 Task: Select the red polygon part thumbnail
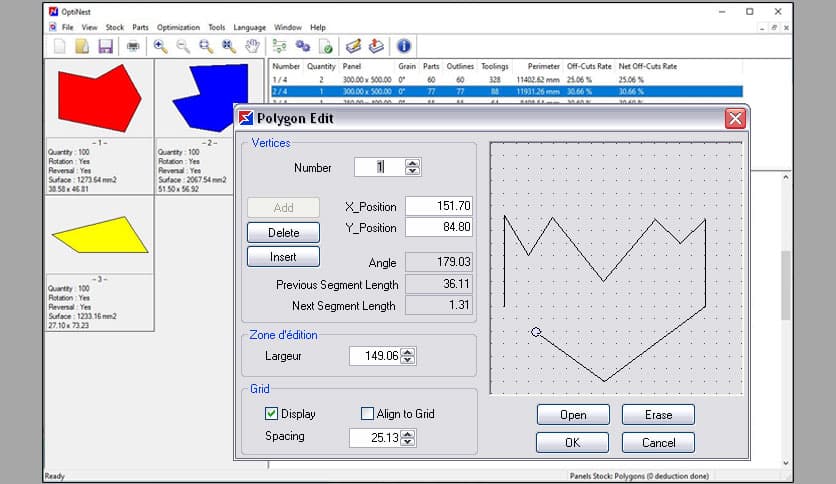point(98,98)
